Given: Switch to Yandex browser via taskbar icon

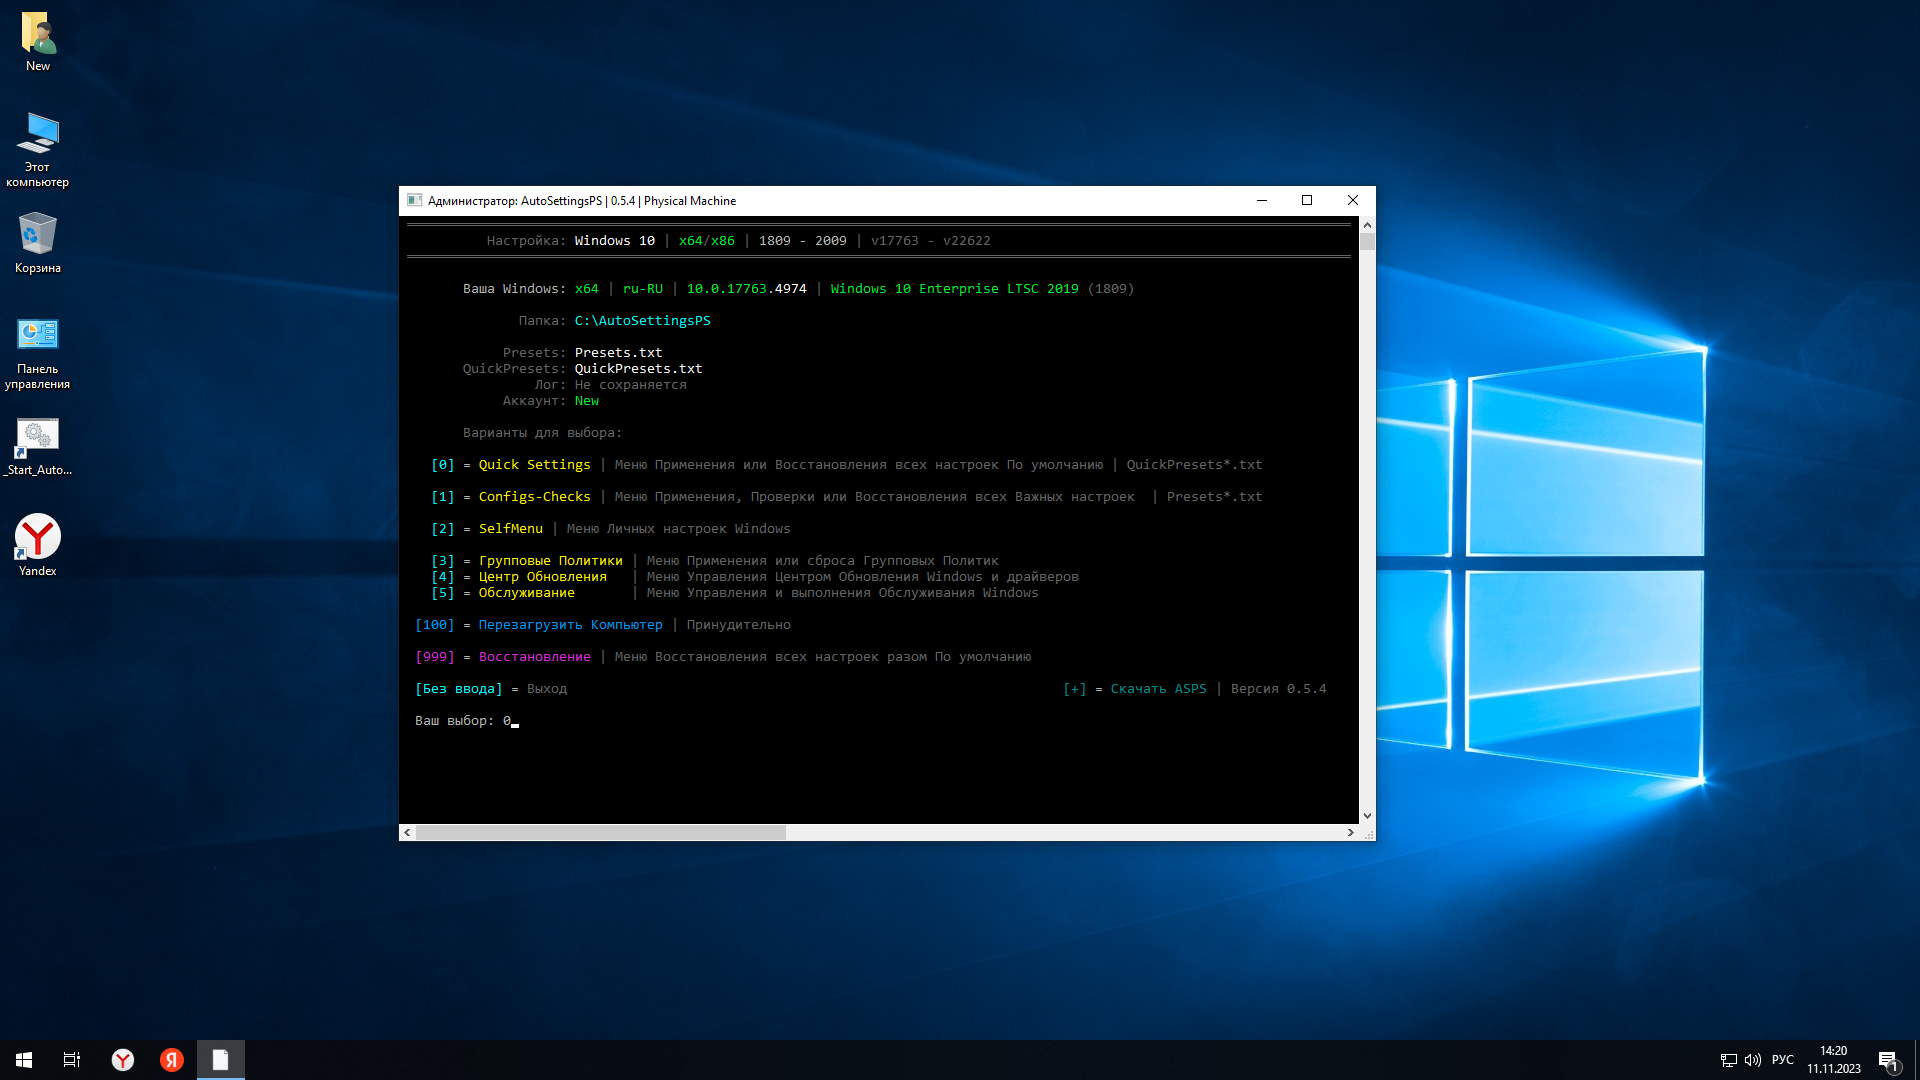Looking at the screenshot, I should pos(123,1059).
